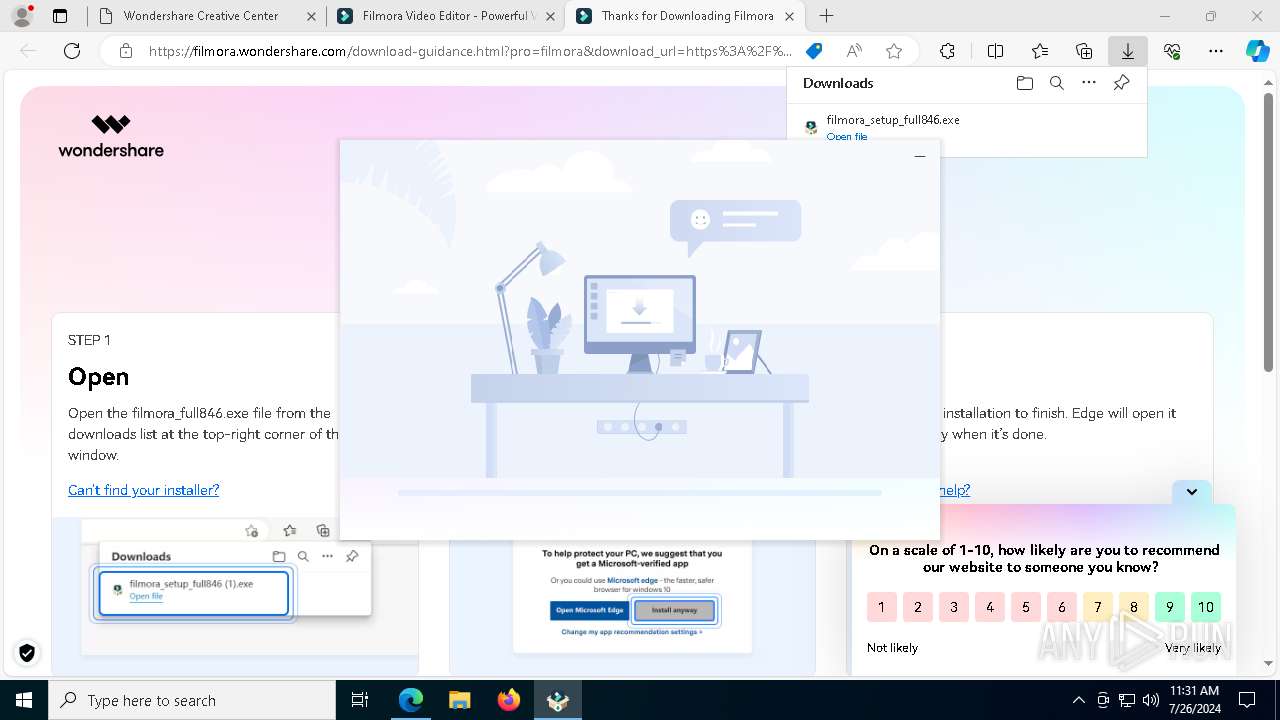Image resolution: width=1280 pixels, height=720 pixels.
Task: Launch Firefox from the taskbar
Action: 508,700
